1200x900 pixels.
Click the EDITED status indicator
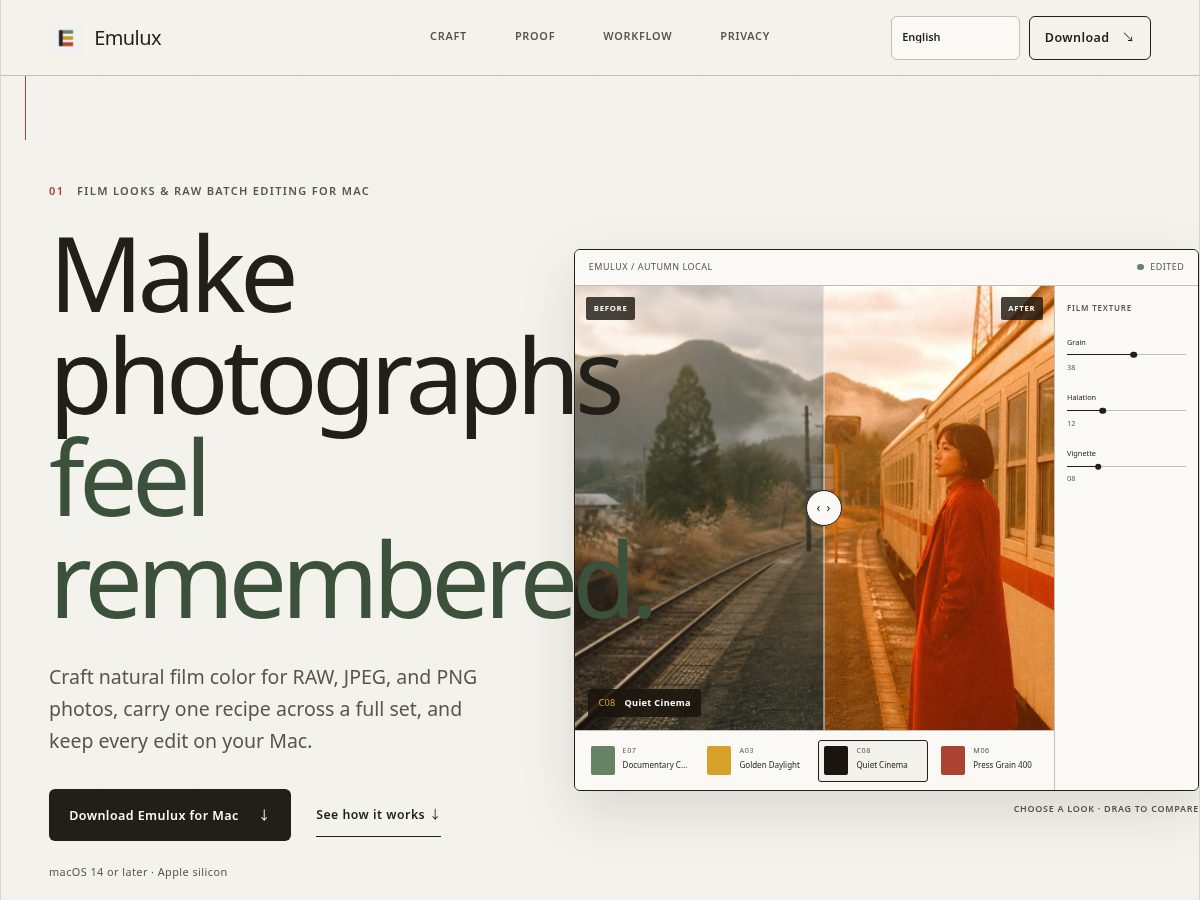1160,267
